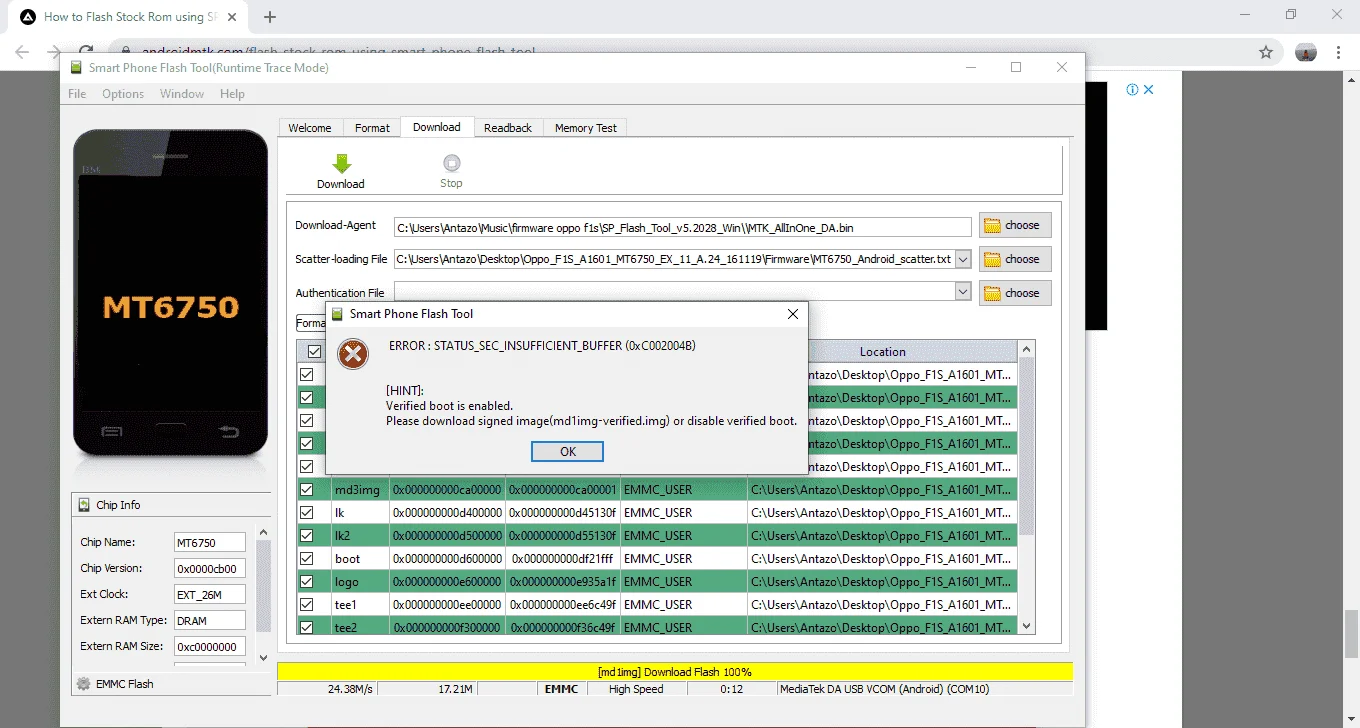Uncheck the lk partition checkbox

(x=307, y=513)
